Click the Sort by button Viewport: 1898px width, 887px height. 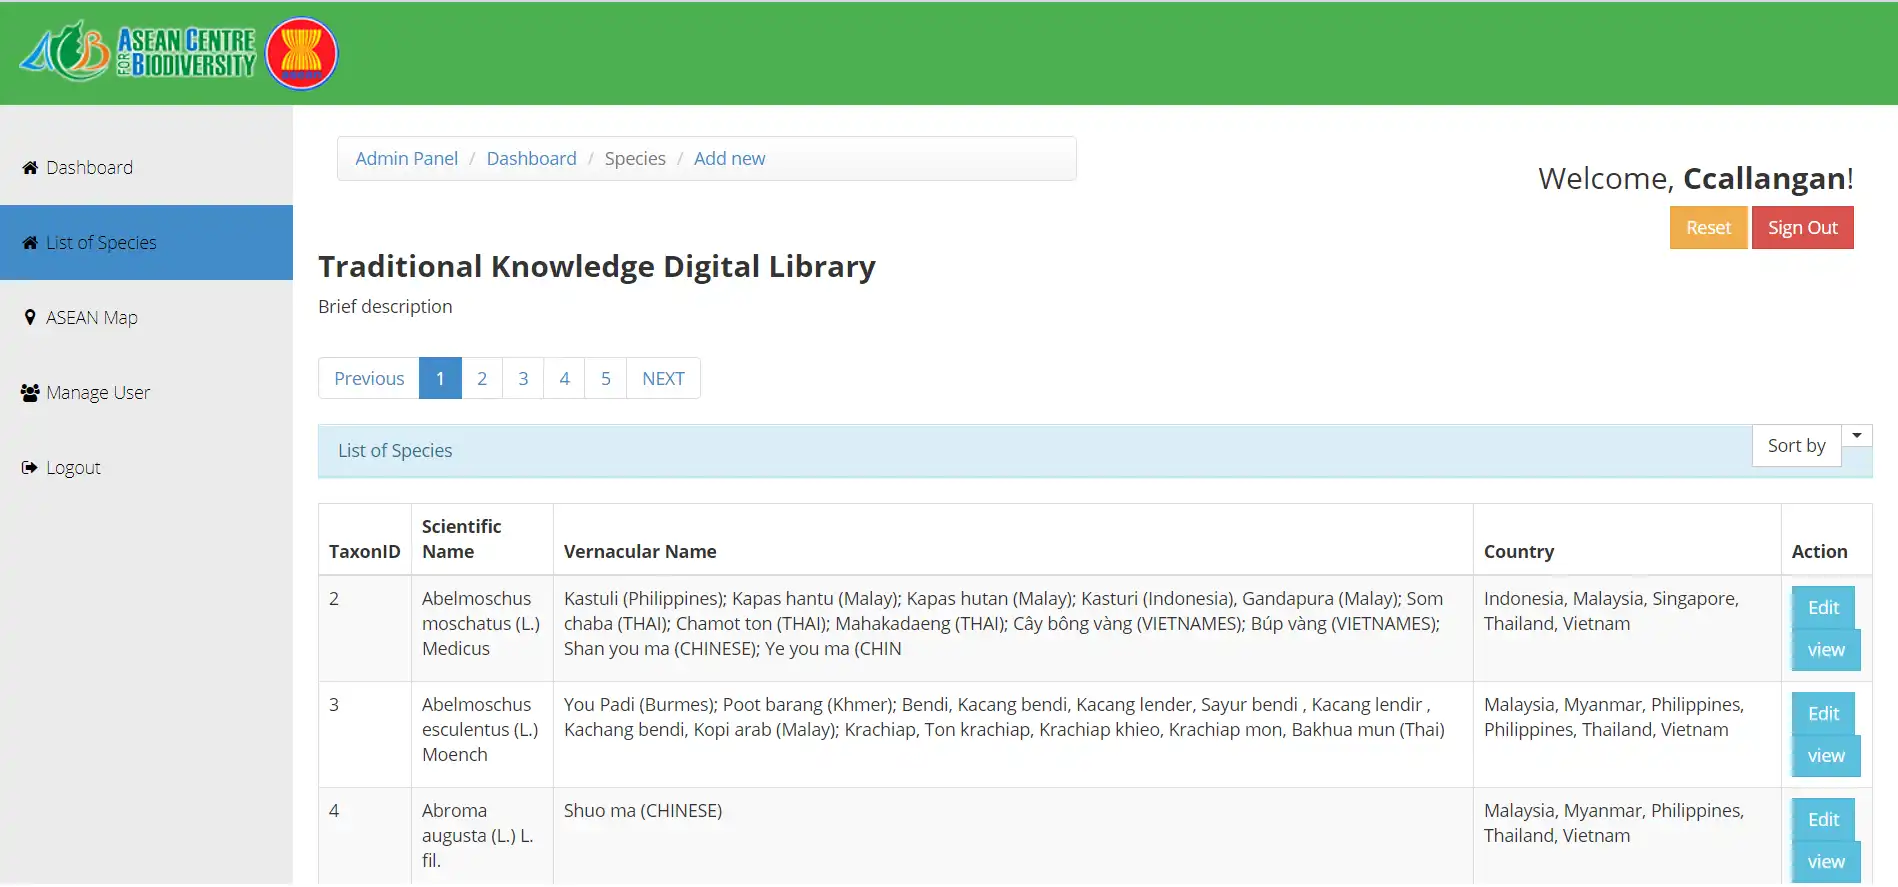pos(1796,445)
